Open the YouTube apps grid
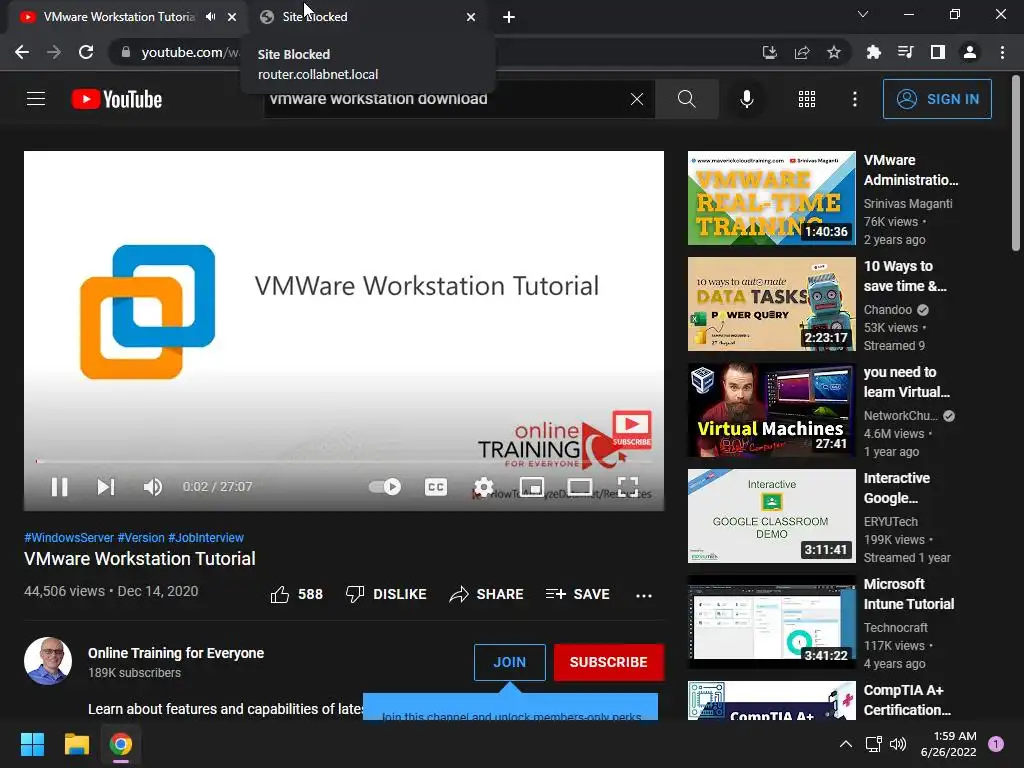The width and height of the screenshot is (1024, 768). point(807,99)
